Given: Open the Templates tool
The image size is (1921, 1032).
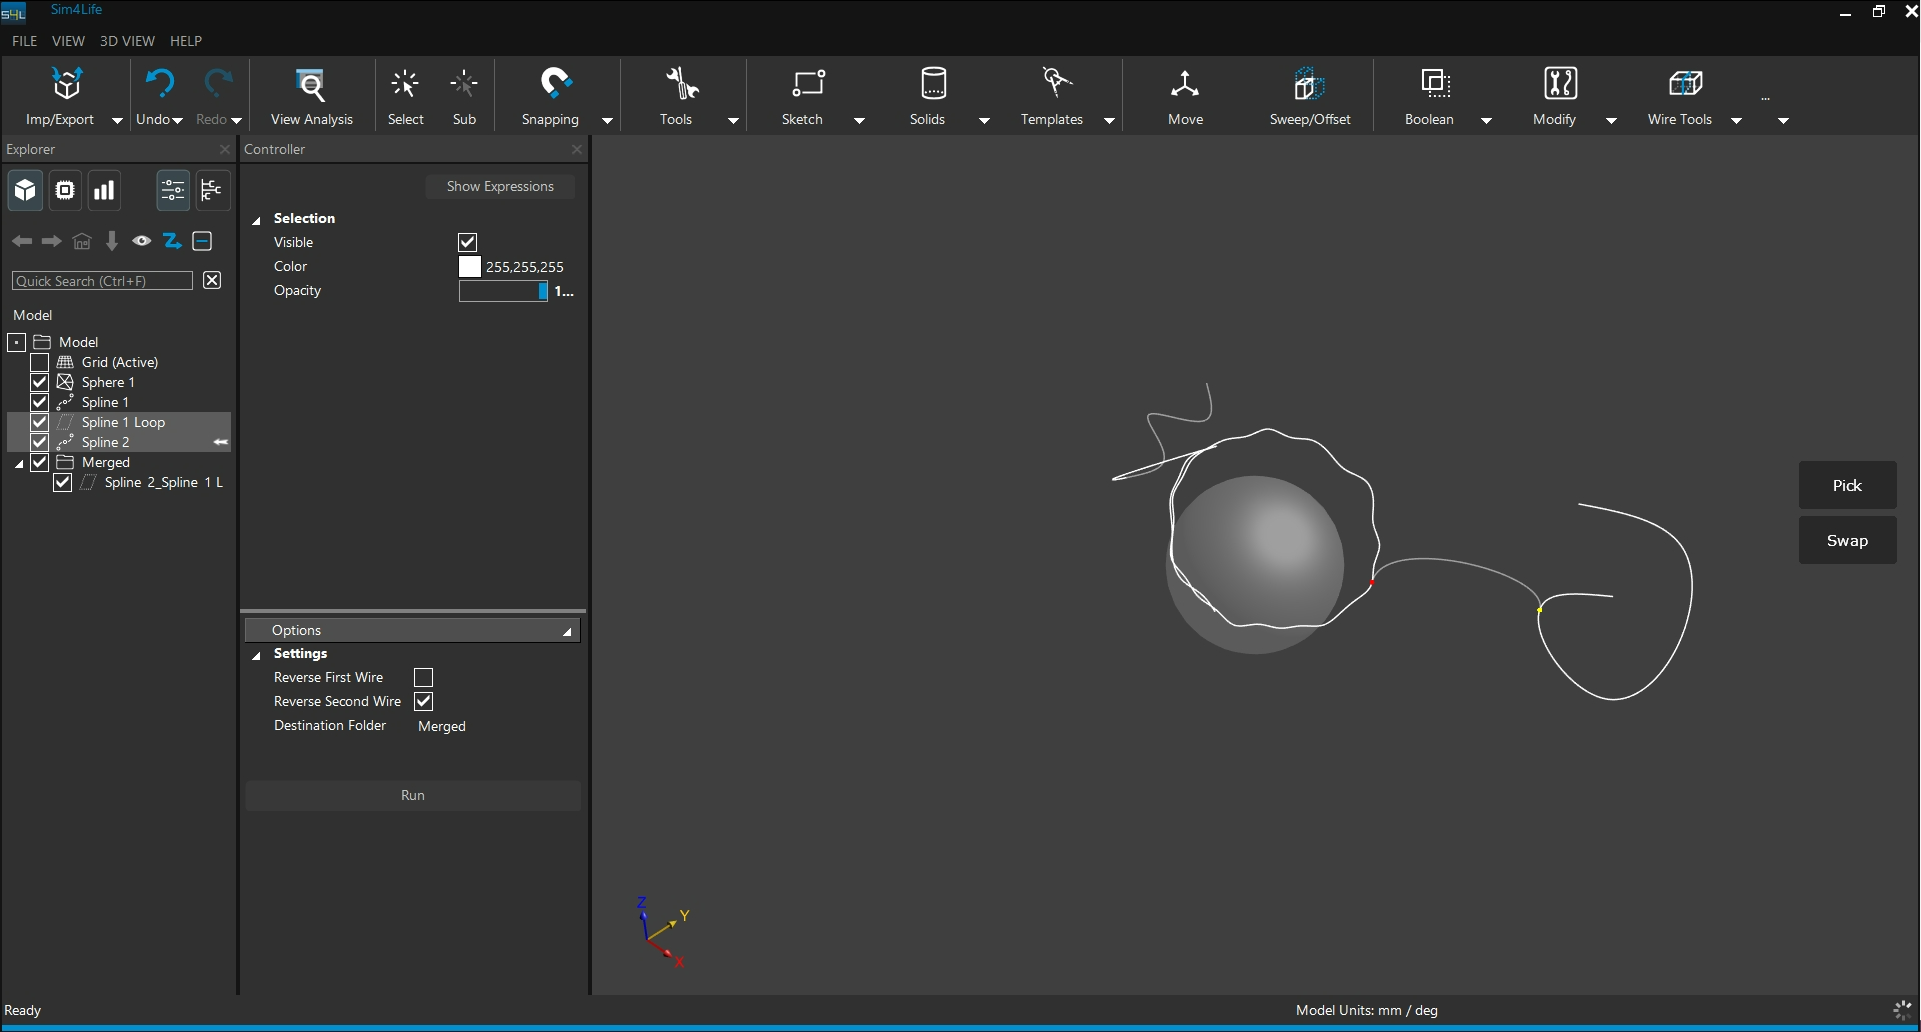Looking at the screenshot, I should [1056, 84].
